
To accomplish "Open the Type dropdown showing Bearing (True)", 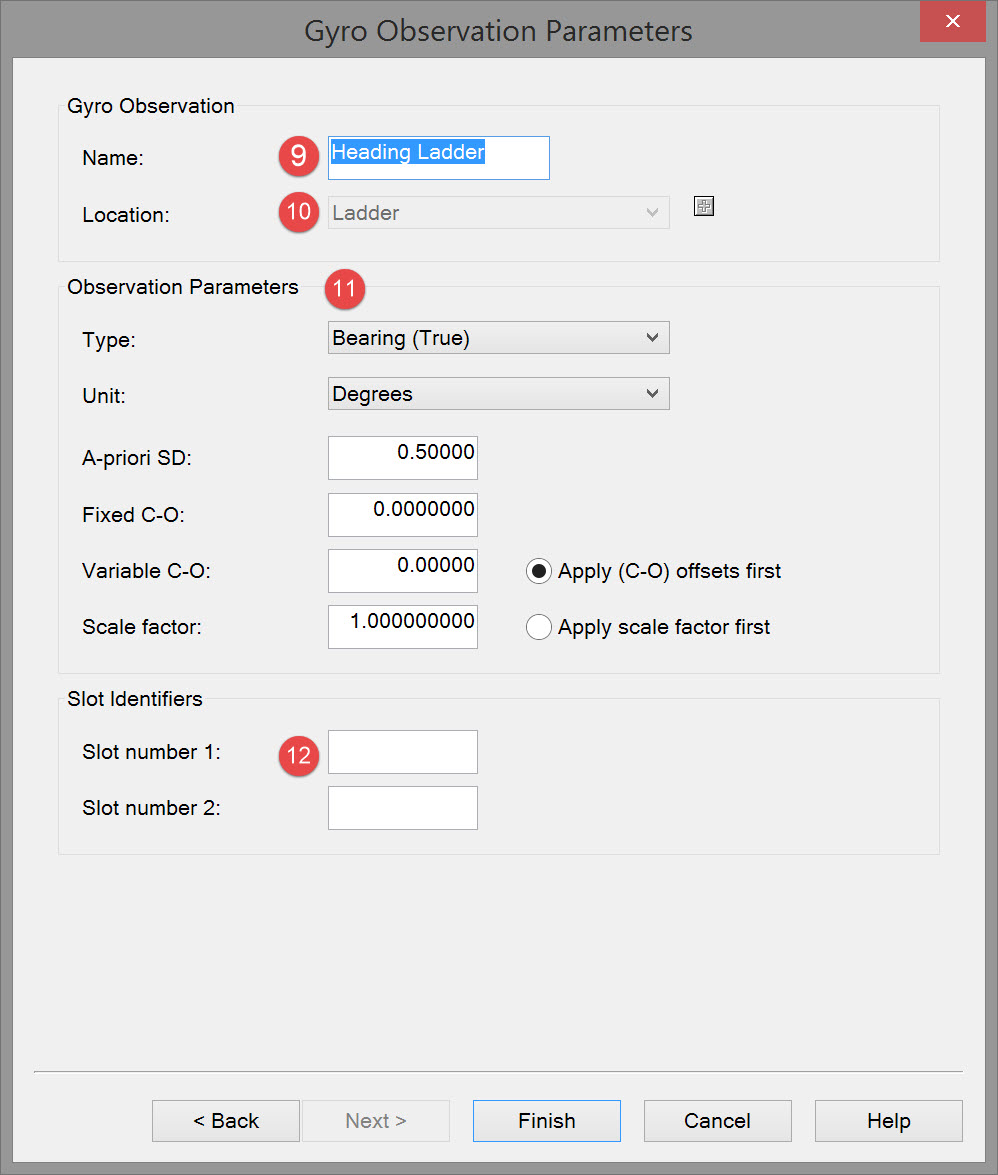I will click(499, 338).
